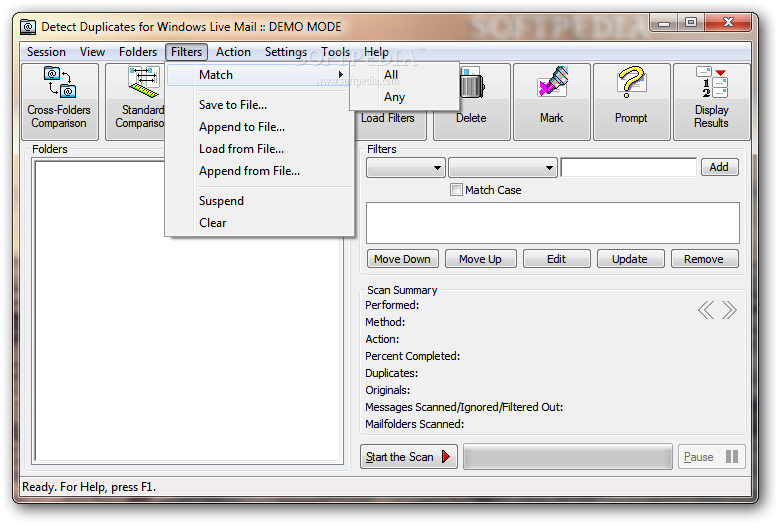Click the Move Down button
The image size is (779, 524).
(402, 259)
